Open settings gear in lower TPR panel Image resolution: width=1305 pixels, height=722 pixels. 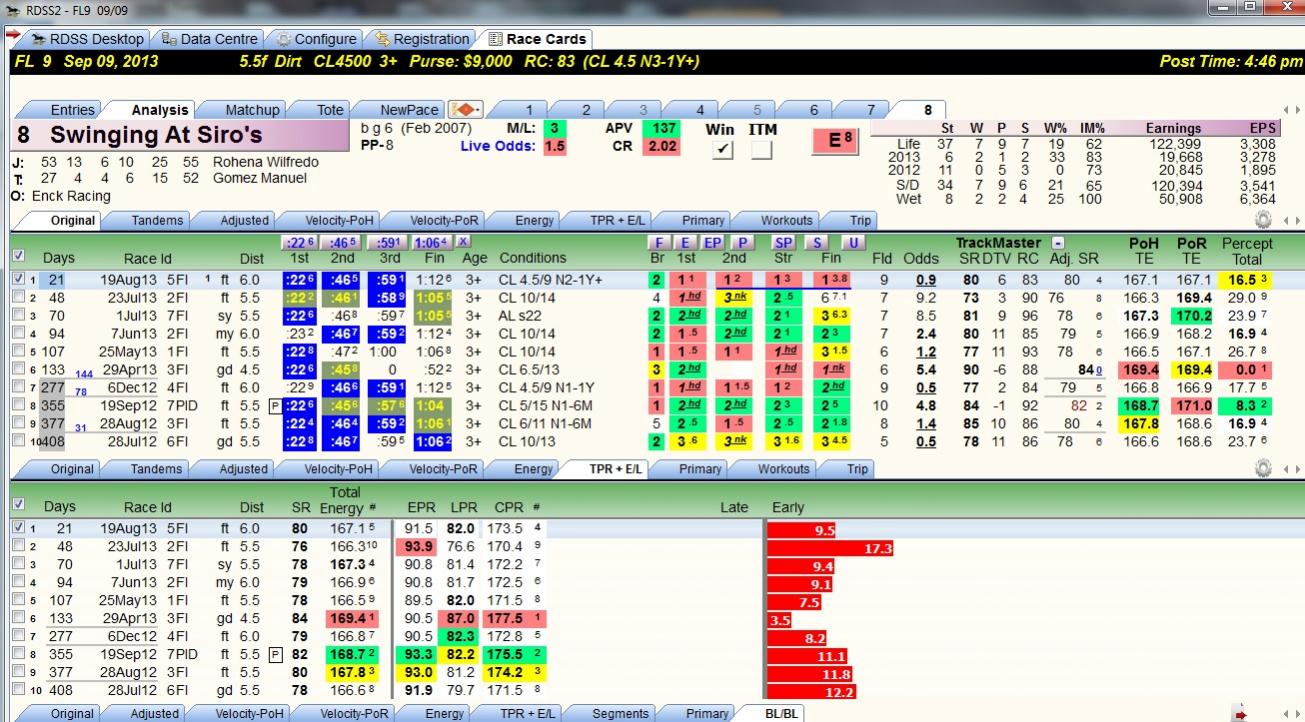pyautogui.click(x=1263, y=468)
